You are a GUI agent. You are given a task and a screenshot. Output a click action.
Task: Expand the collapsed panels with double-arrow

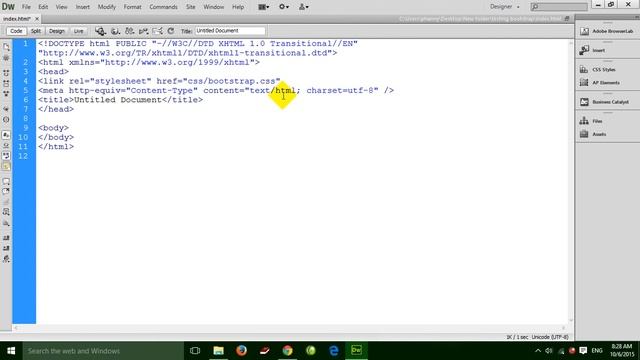(636, 17)
